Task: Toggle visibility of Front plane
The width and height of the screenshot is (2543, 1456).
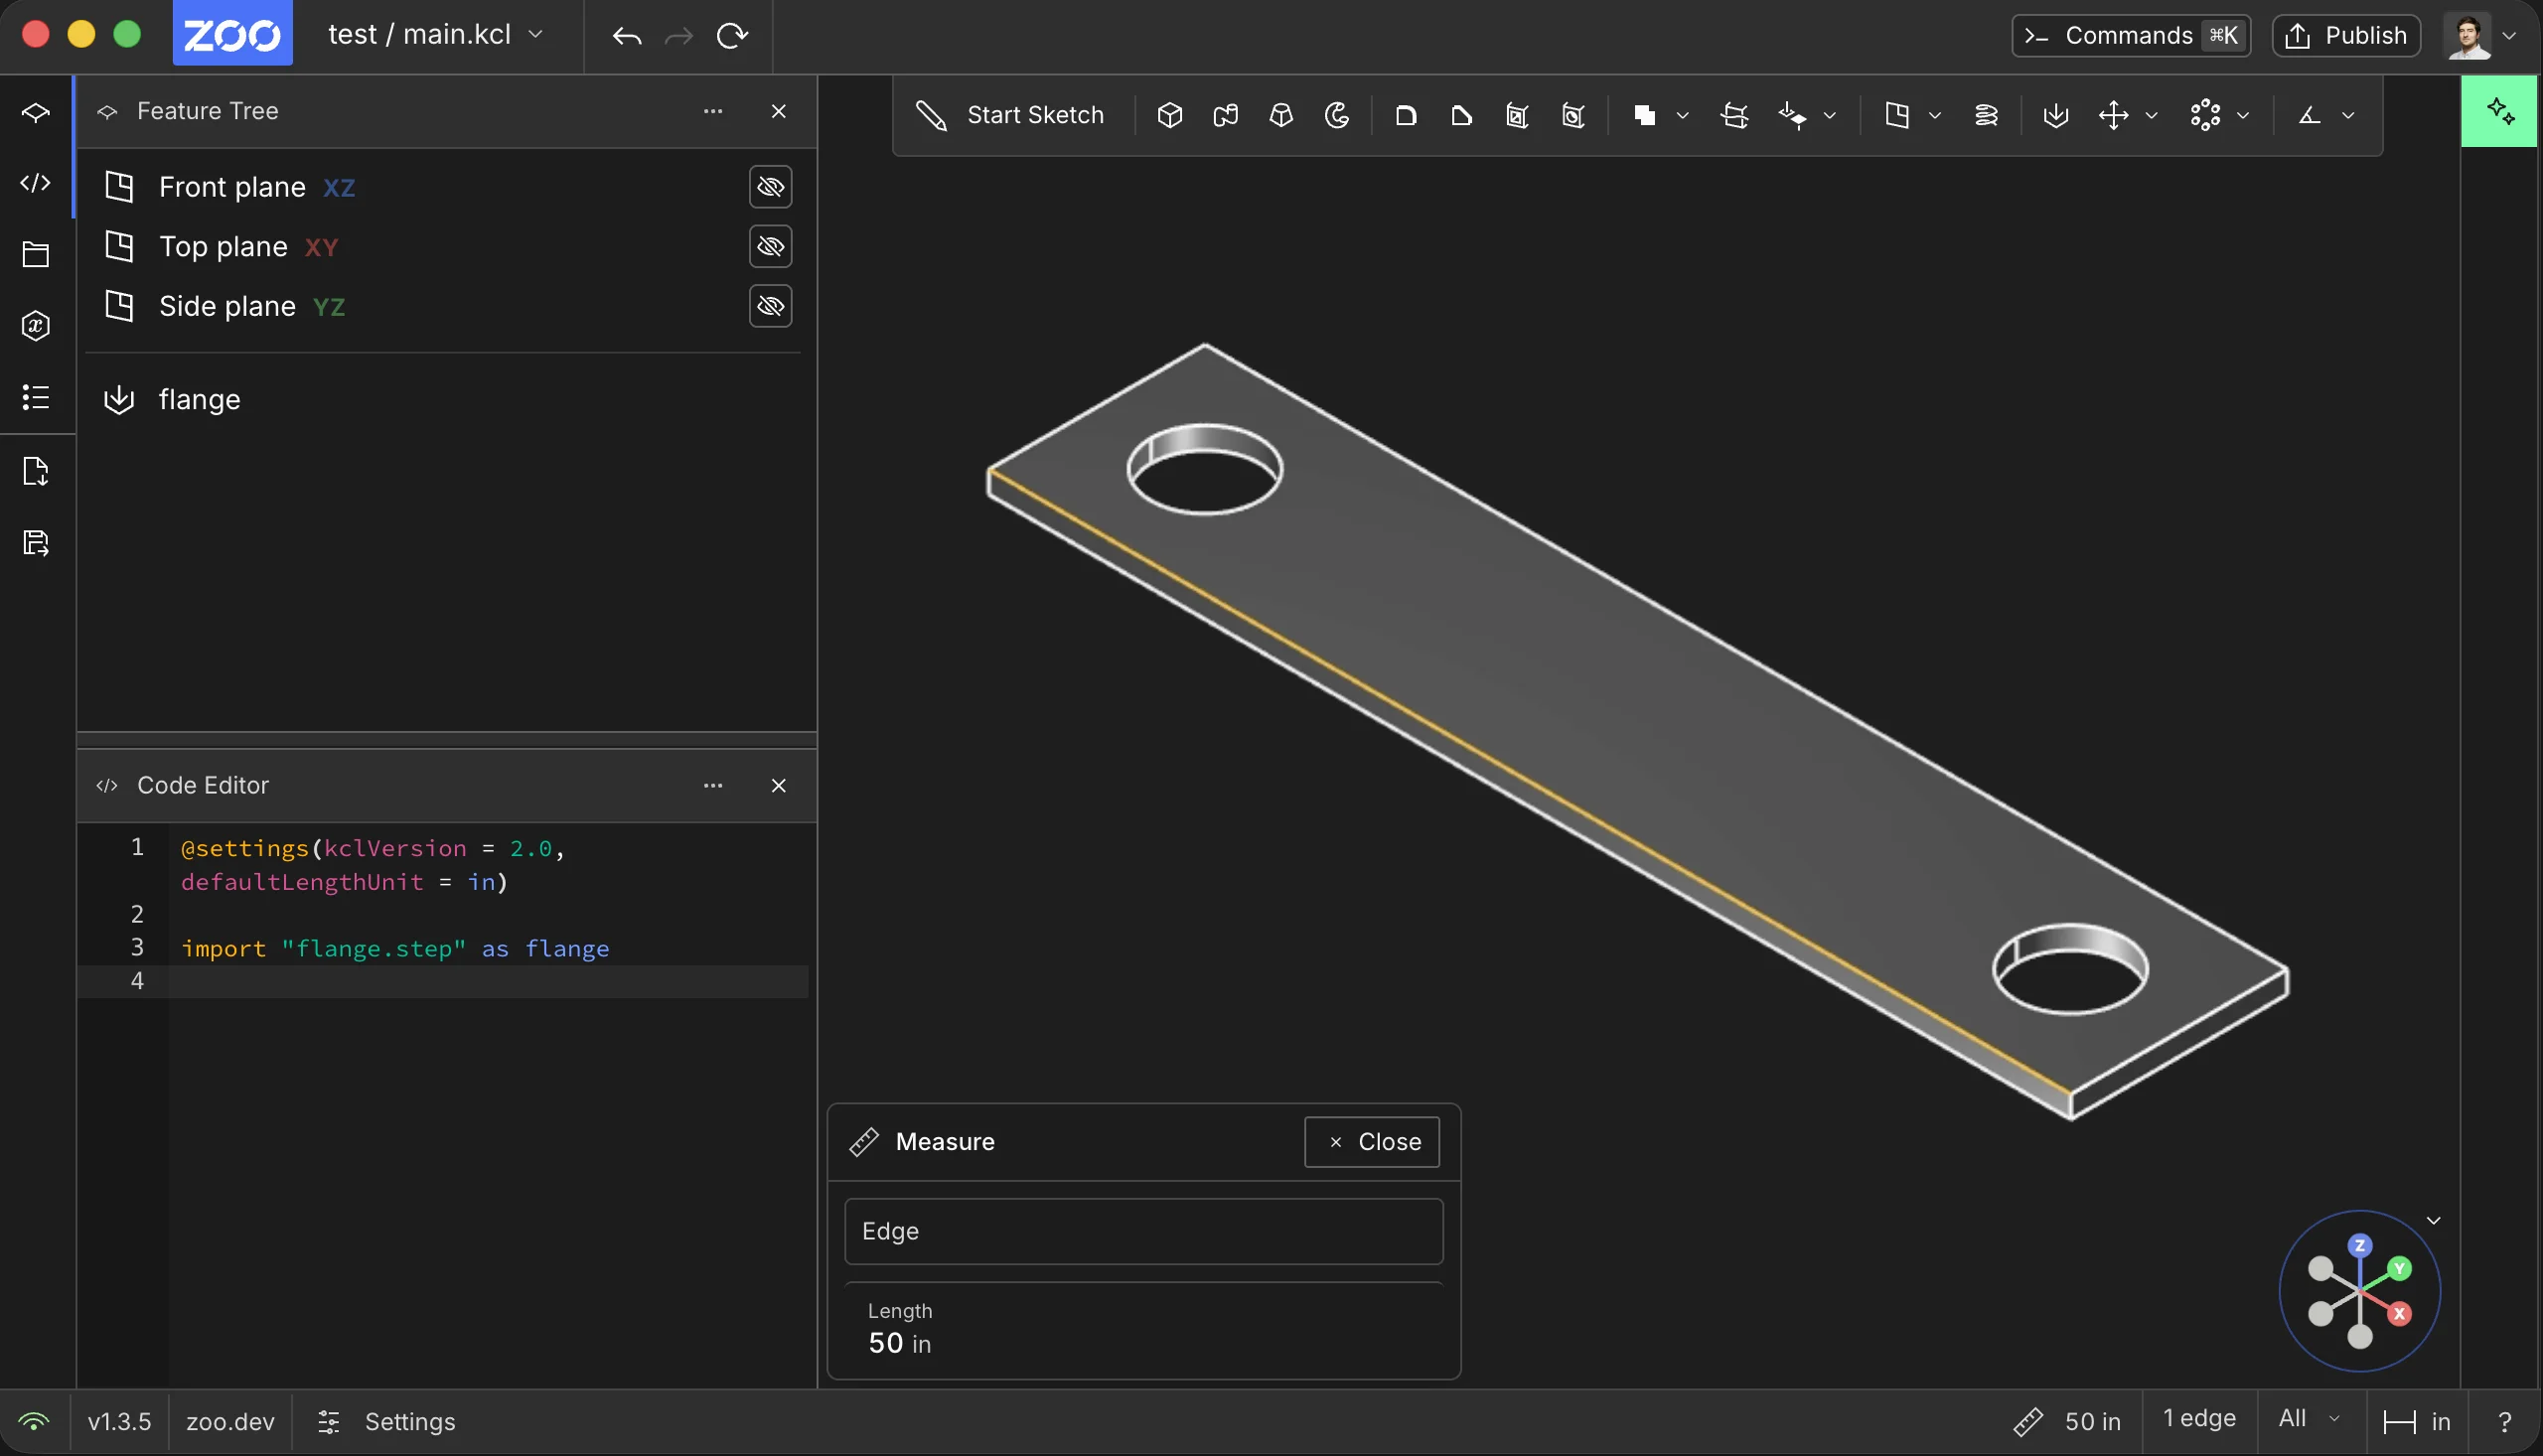Action: [x=770, y=187]
